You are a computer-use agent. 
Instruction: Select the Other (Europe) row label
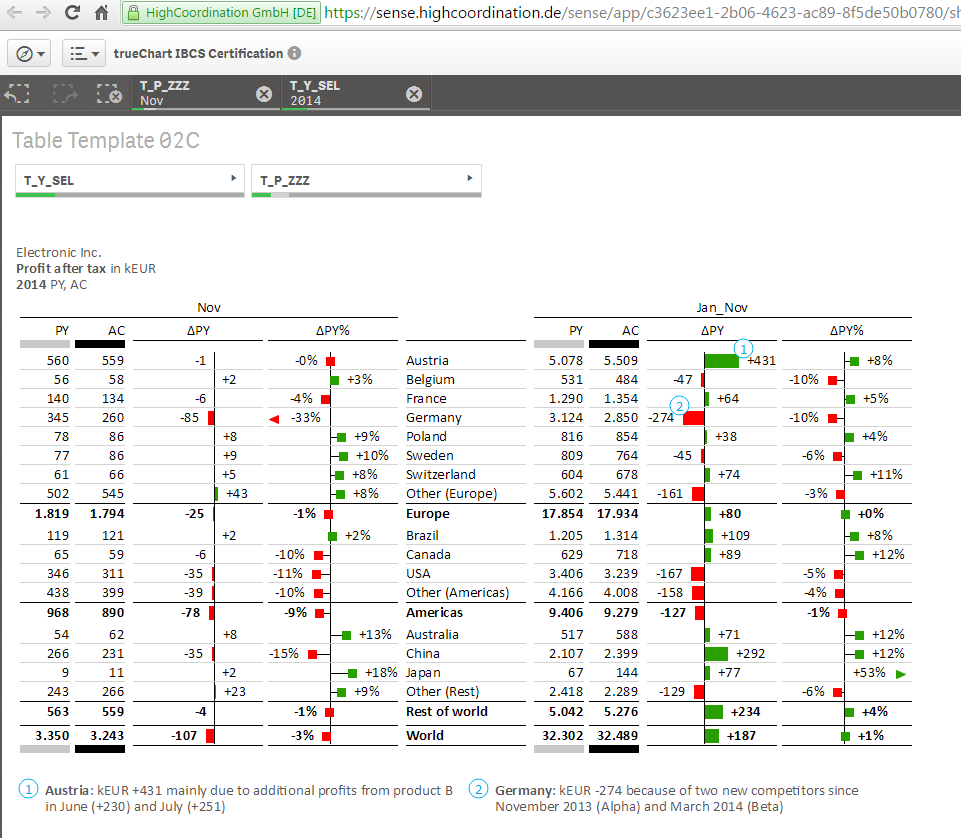point(452,493)
